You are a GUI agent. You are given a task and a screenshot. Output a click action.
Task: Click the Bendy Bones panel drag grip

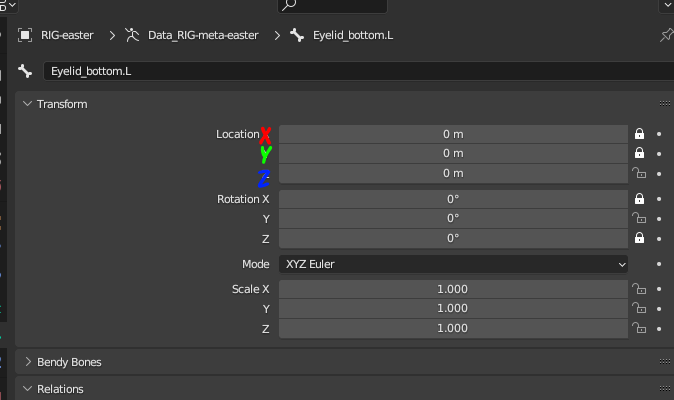pos(665,362)
